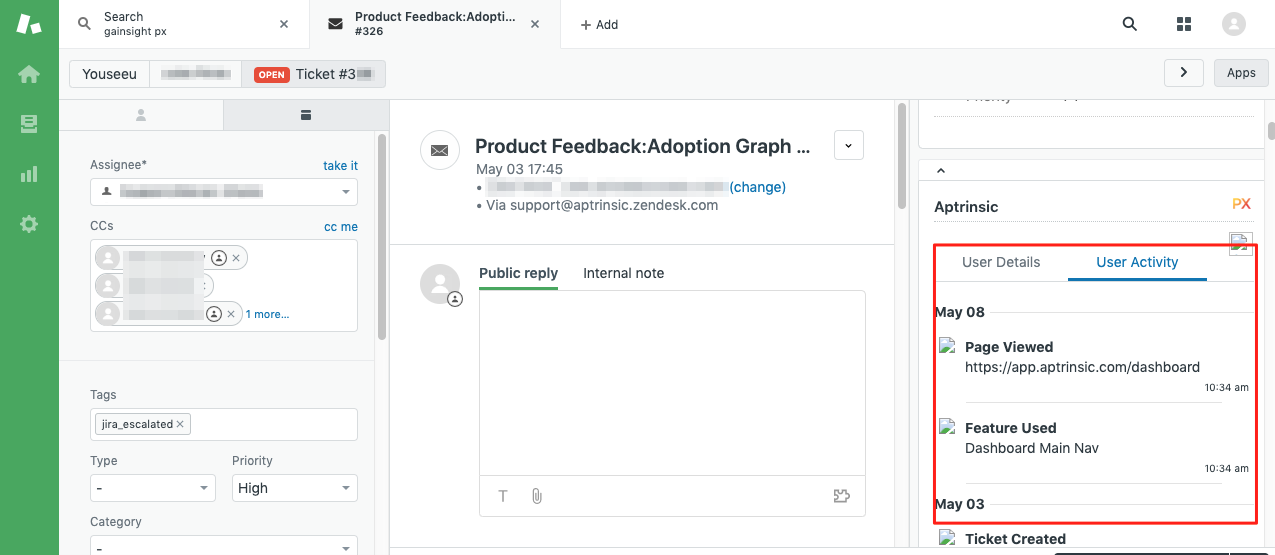Viewport: 1275px width, 555px height.
Task: Click the apps panel scrollbar
Action: click(1271, 131)
